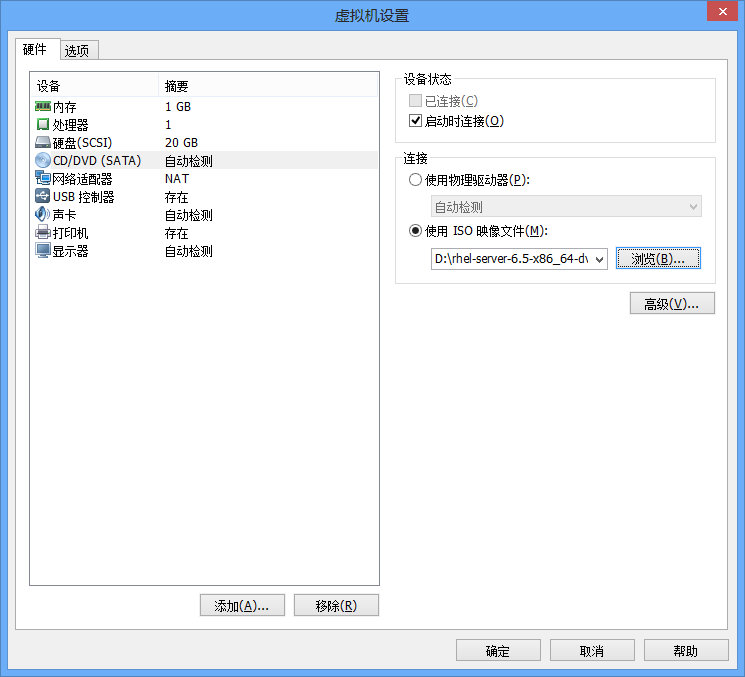Screen dimensions: 745x677
Task: Click the CD/DVD (SATA) disc icon
Action: click(43, 160)
